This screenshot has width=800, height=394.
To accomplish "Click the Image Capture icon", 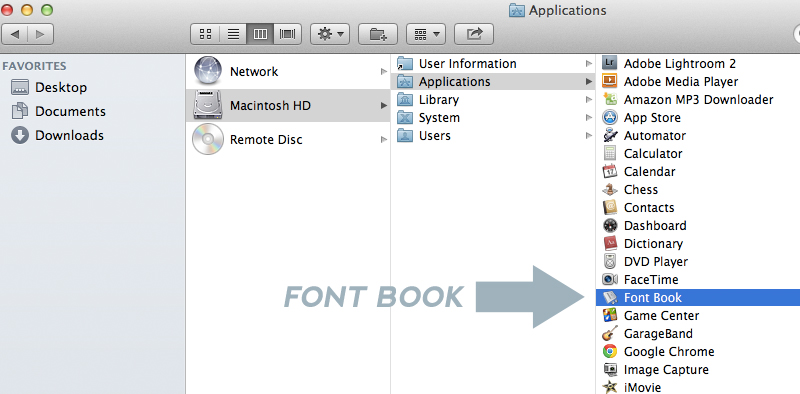I will pyautogui.click(x=610, y=369).
